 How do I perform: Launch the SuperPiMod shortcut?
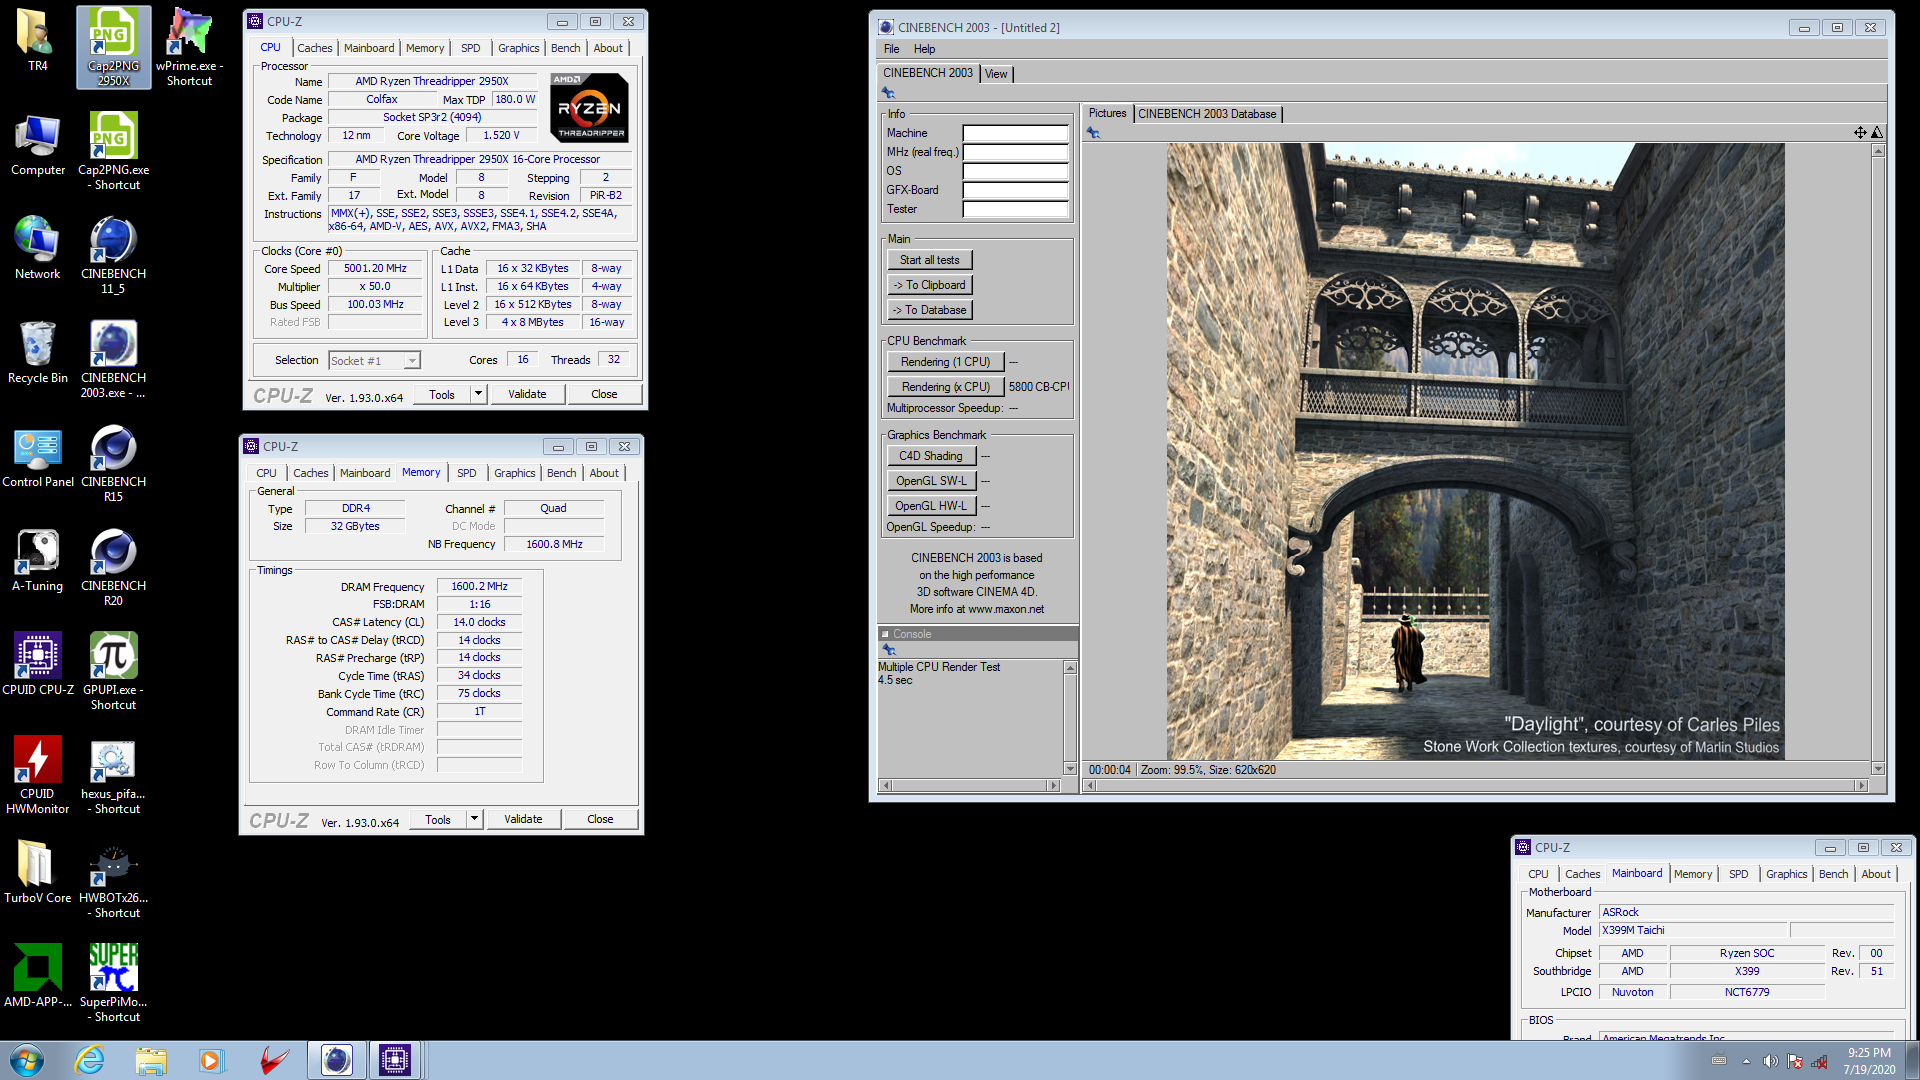point(113,982)
